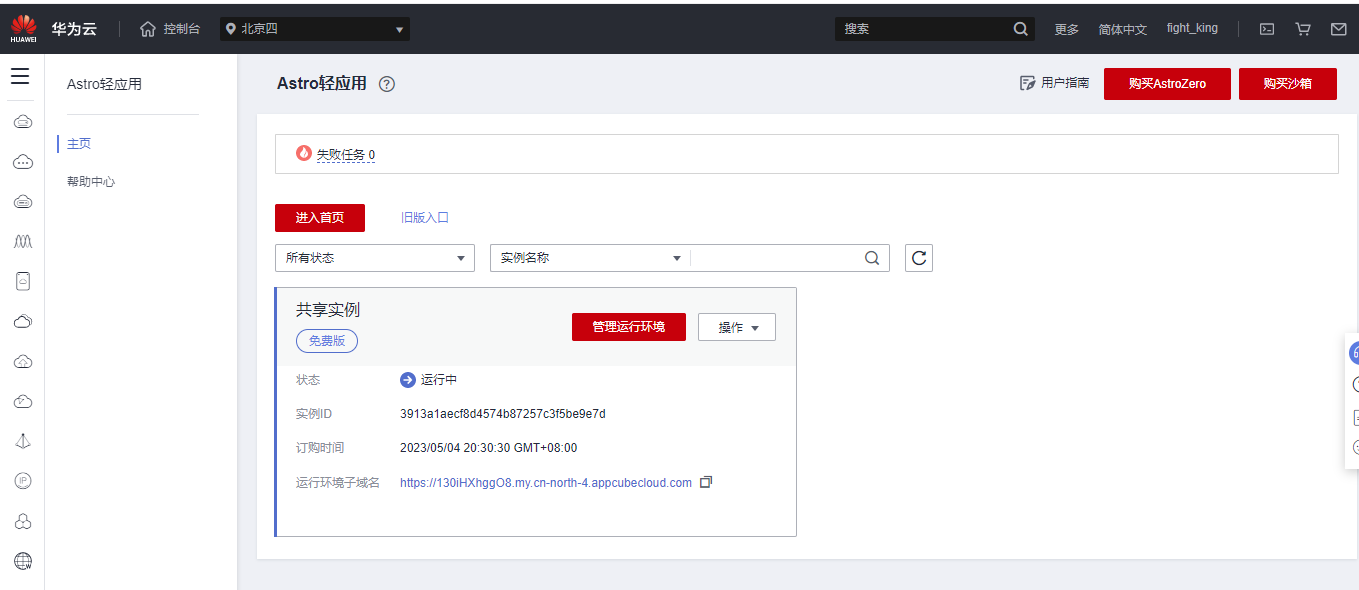Click the instance name search magnifier

point(872,258)
